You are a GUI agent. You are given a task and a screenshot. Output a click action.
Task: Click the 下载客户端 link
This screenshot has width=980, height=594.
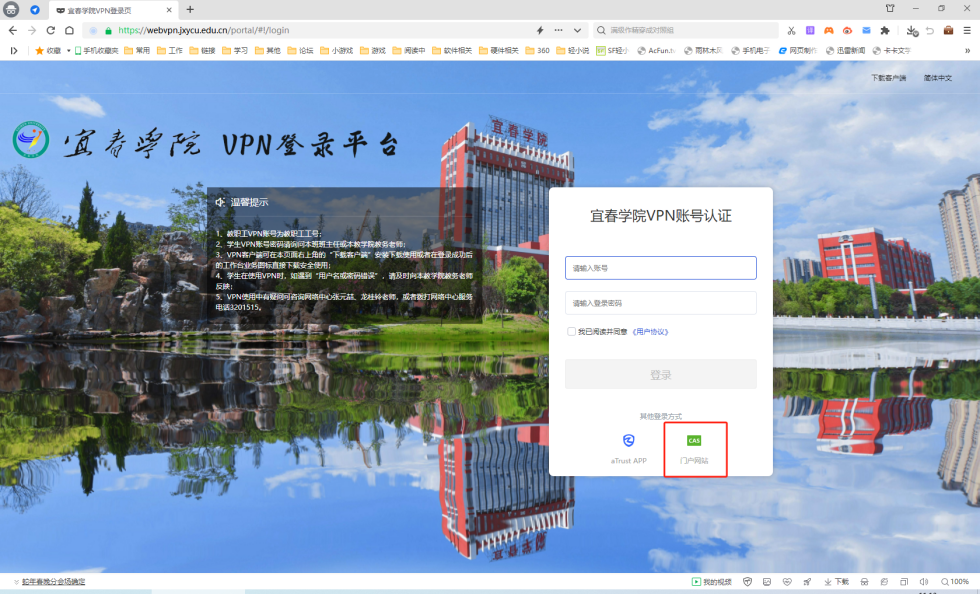[x=887, y=77]
